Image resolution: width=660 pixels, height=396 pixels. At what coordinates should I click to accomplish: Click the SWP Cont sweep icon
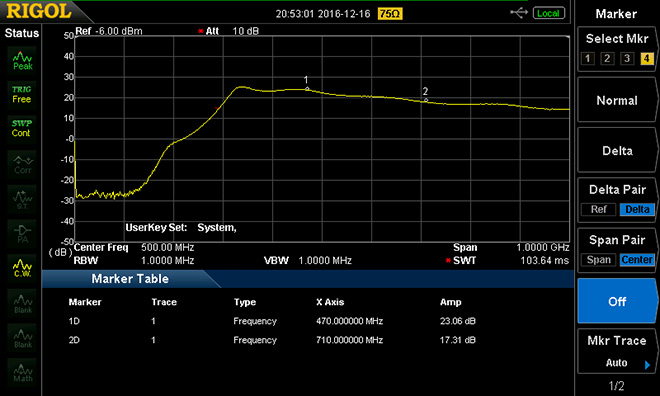click(22, 128)
